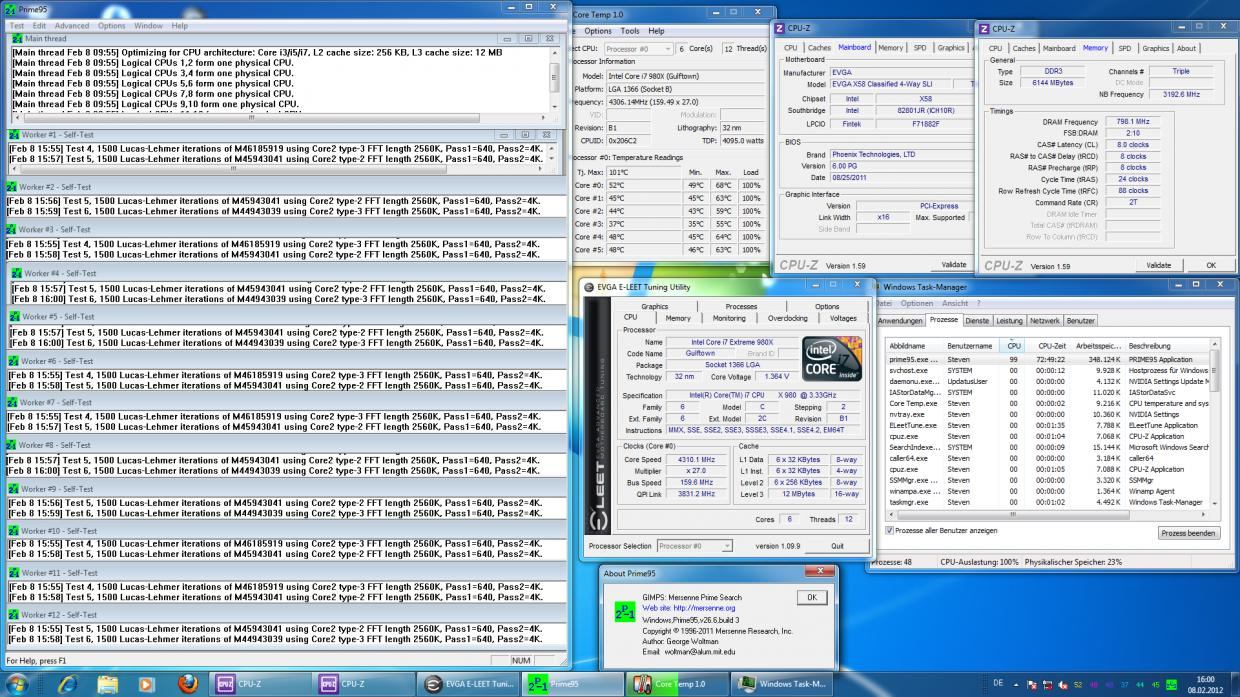This screenshot has height=697, width=1240.
Task: Select prime95.exe row in Task-Manager
Action: tap(1047, 359)
